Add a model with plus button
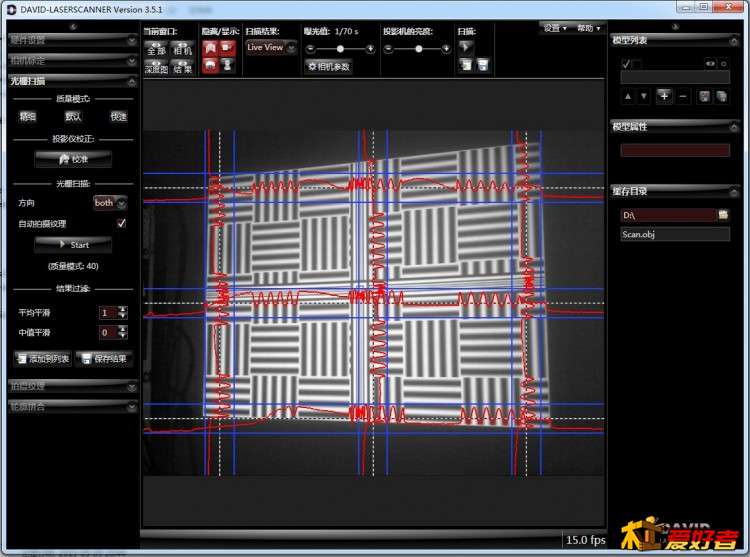This screenshot has width=750, height=557. 664,96
